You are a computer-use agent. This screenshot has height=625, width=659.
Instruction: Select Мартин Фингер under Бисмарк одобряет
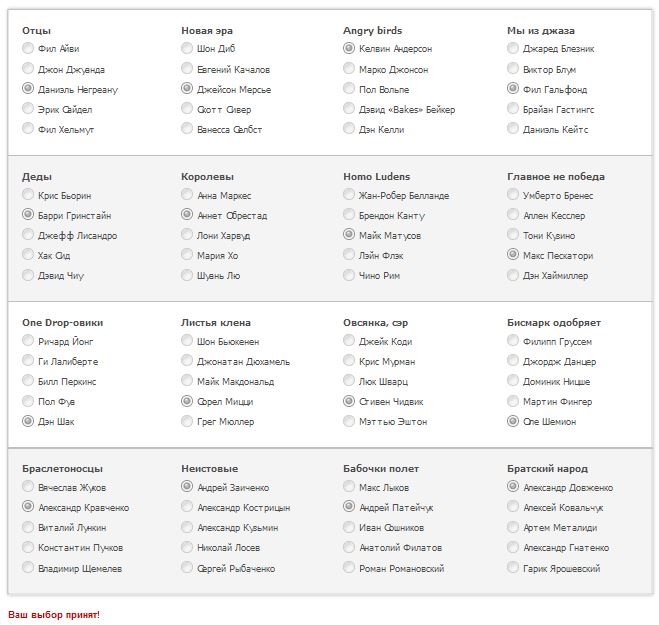click(x=513, y=401)
